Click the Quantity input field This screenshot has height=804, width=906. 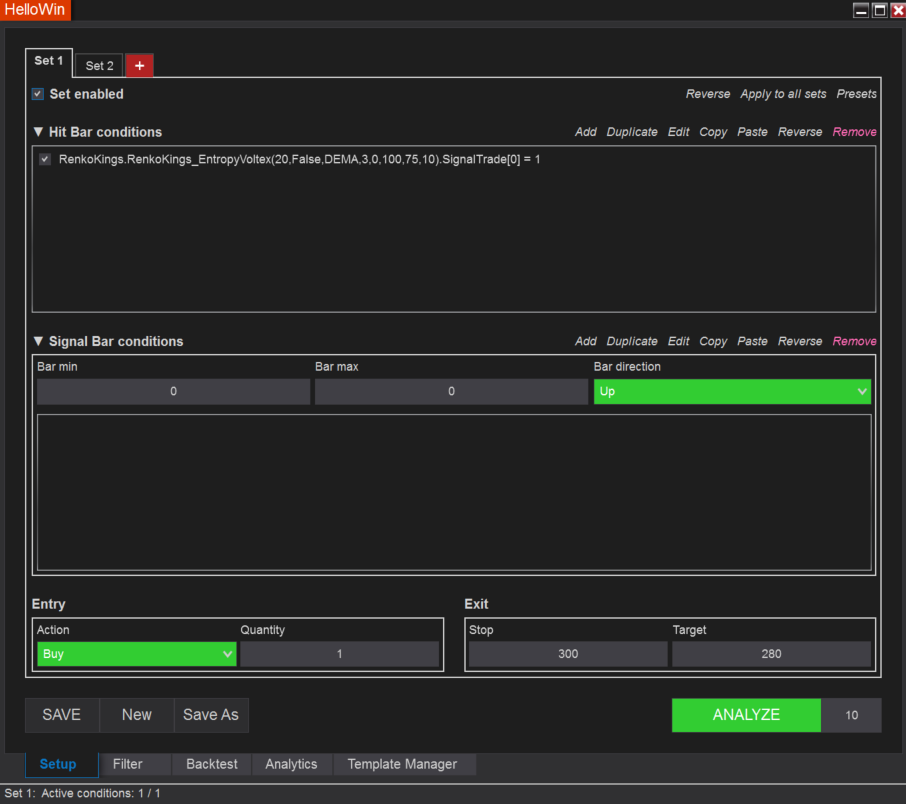click(339, 654)
